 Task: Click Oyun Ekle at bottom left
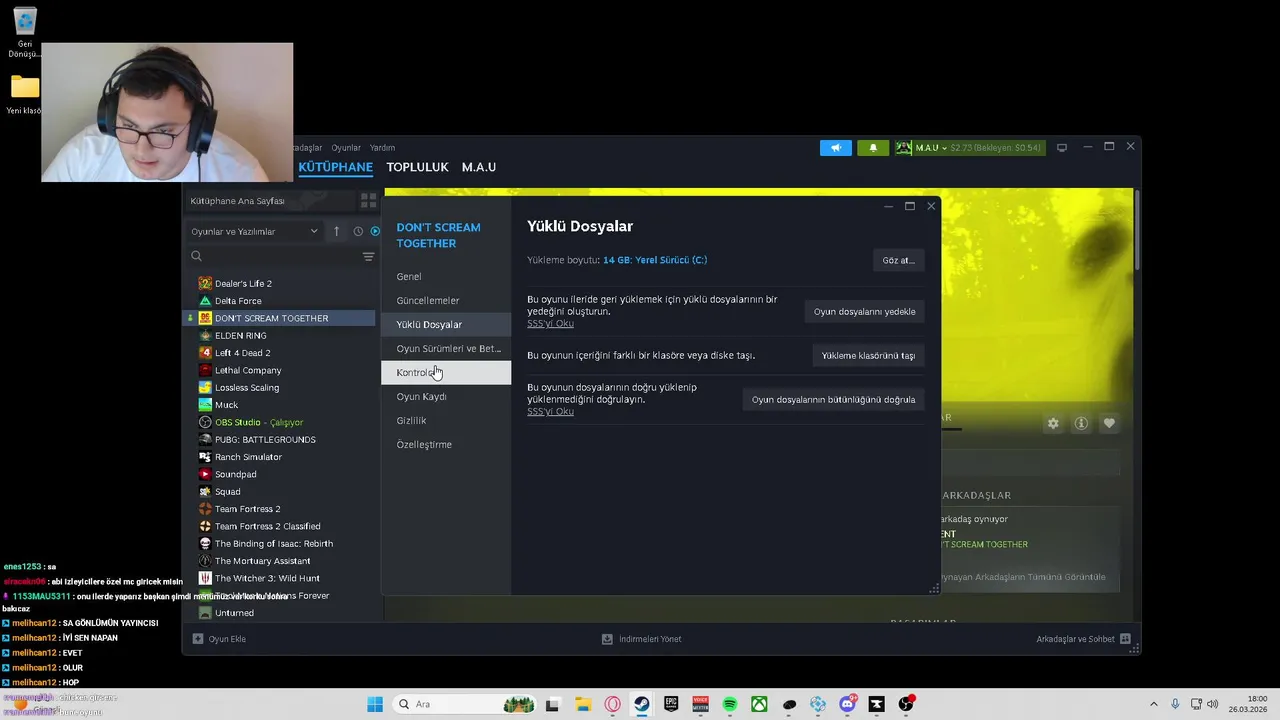click(219, 639)
